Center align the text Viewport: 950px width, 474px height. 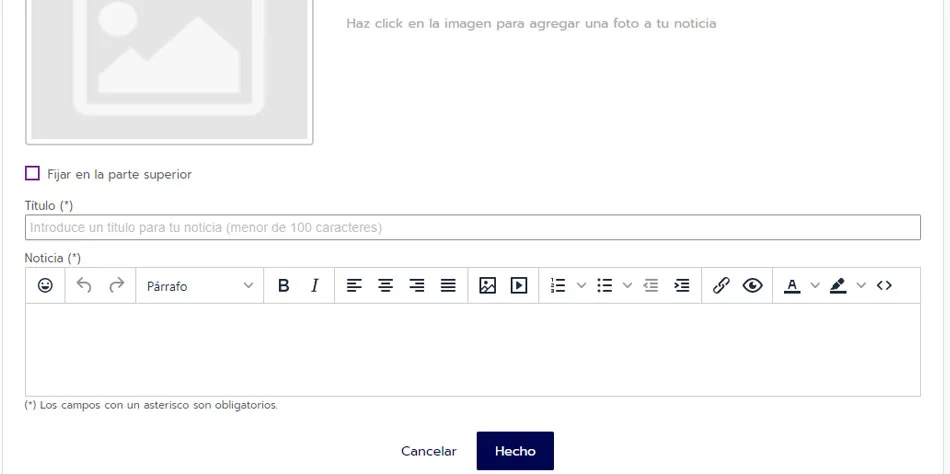coord(385,286)
